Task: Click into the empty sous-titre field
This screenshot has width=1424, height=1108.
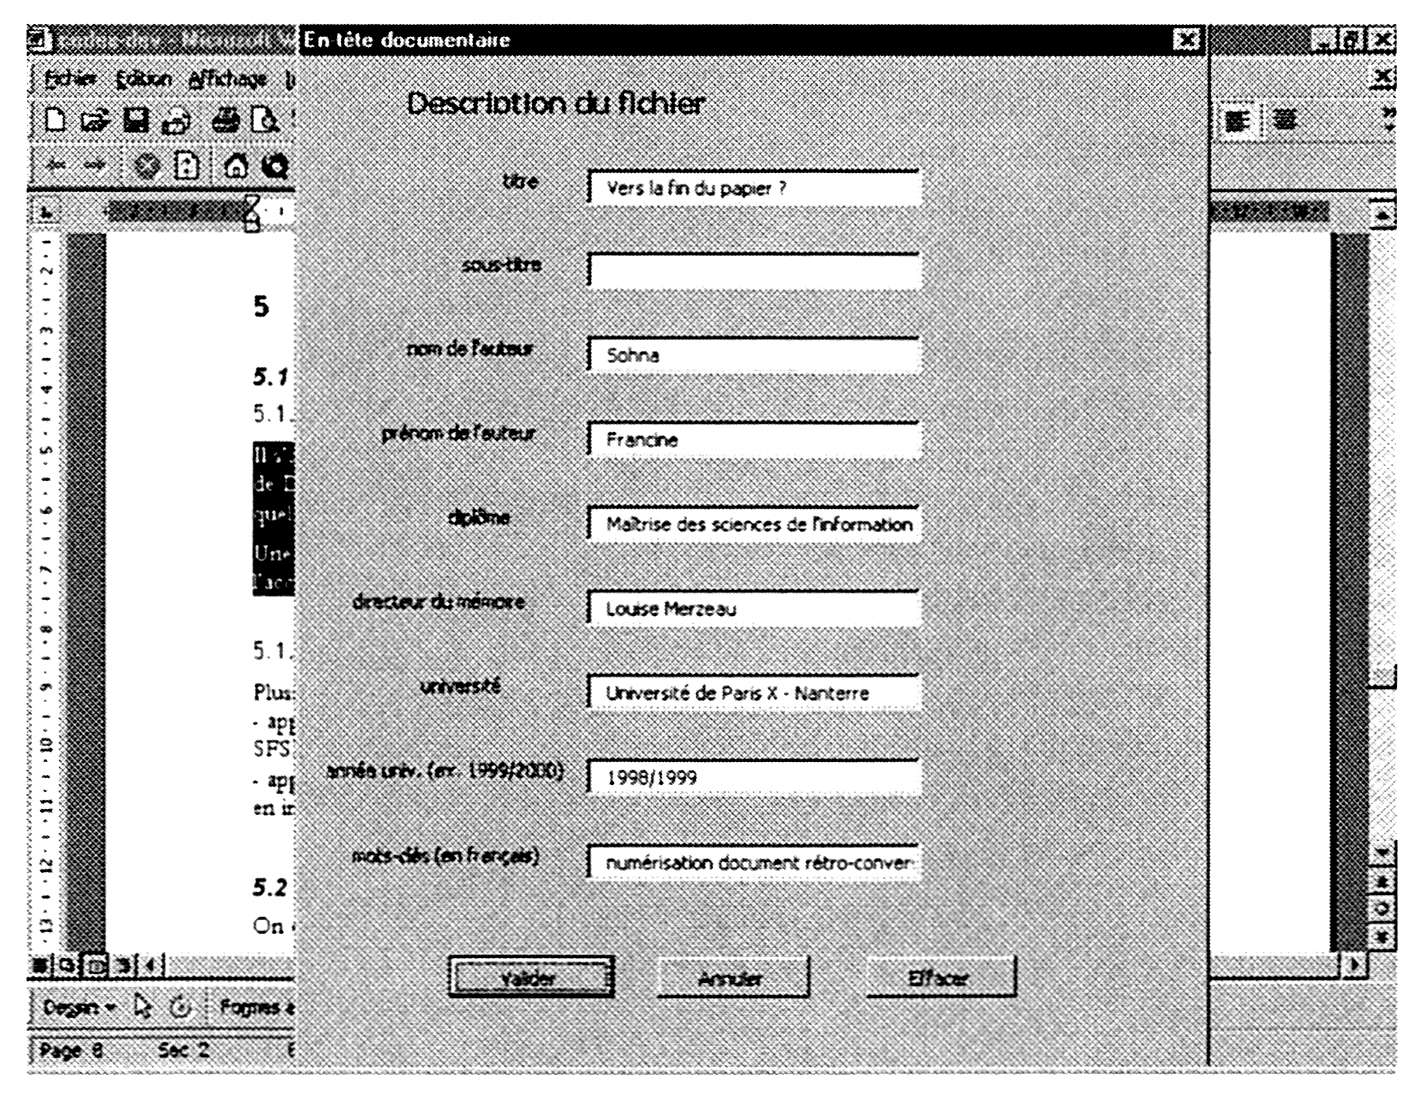Action: point(754,270)
